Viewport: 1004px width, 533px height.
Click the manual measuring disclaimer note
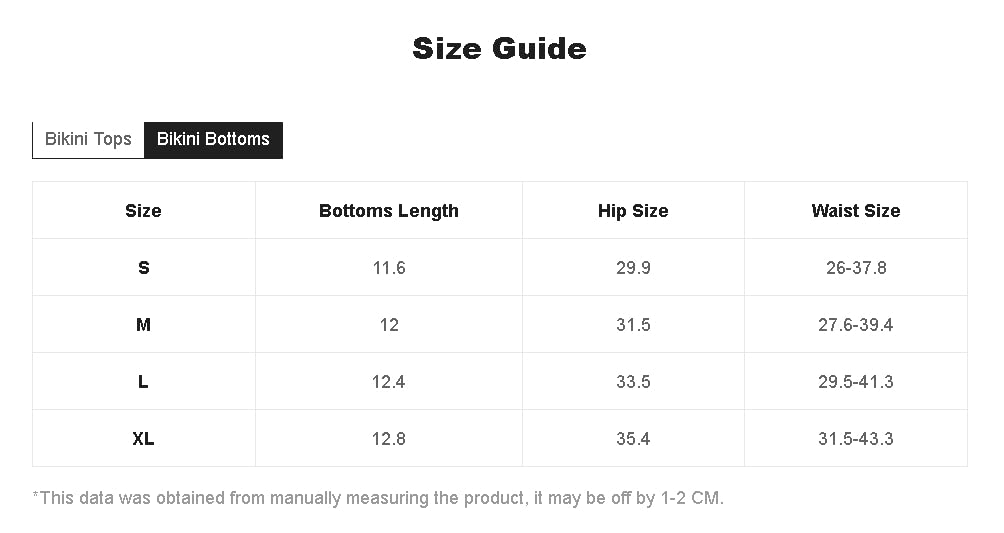(x=378, y=497)
